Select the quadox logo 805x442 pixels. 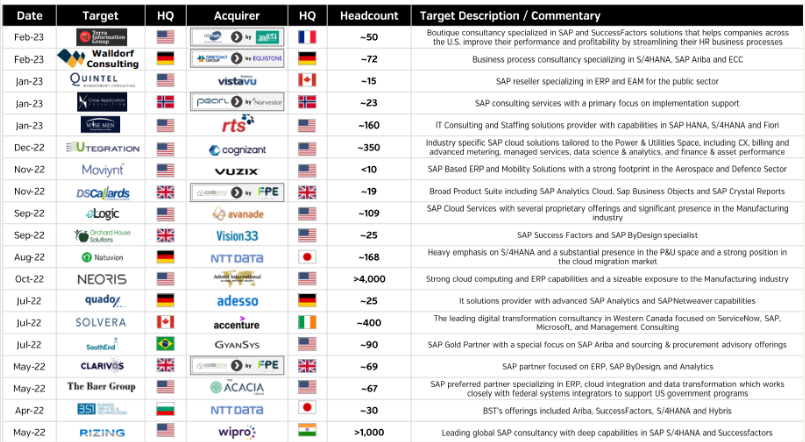click(104, 300)
